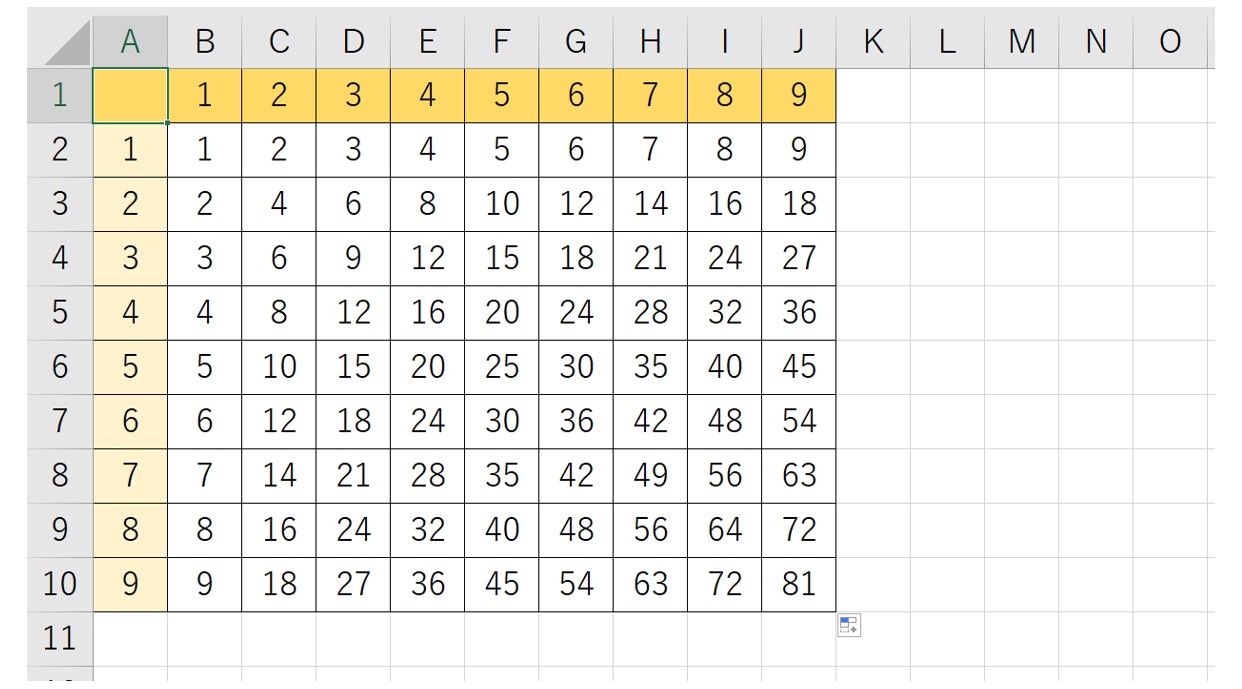1242x689 pixels.
Task: Click header cell J1 showing 9
Action: [798, 95]
